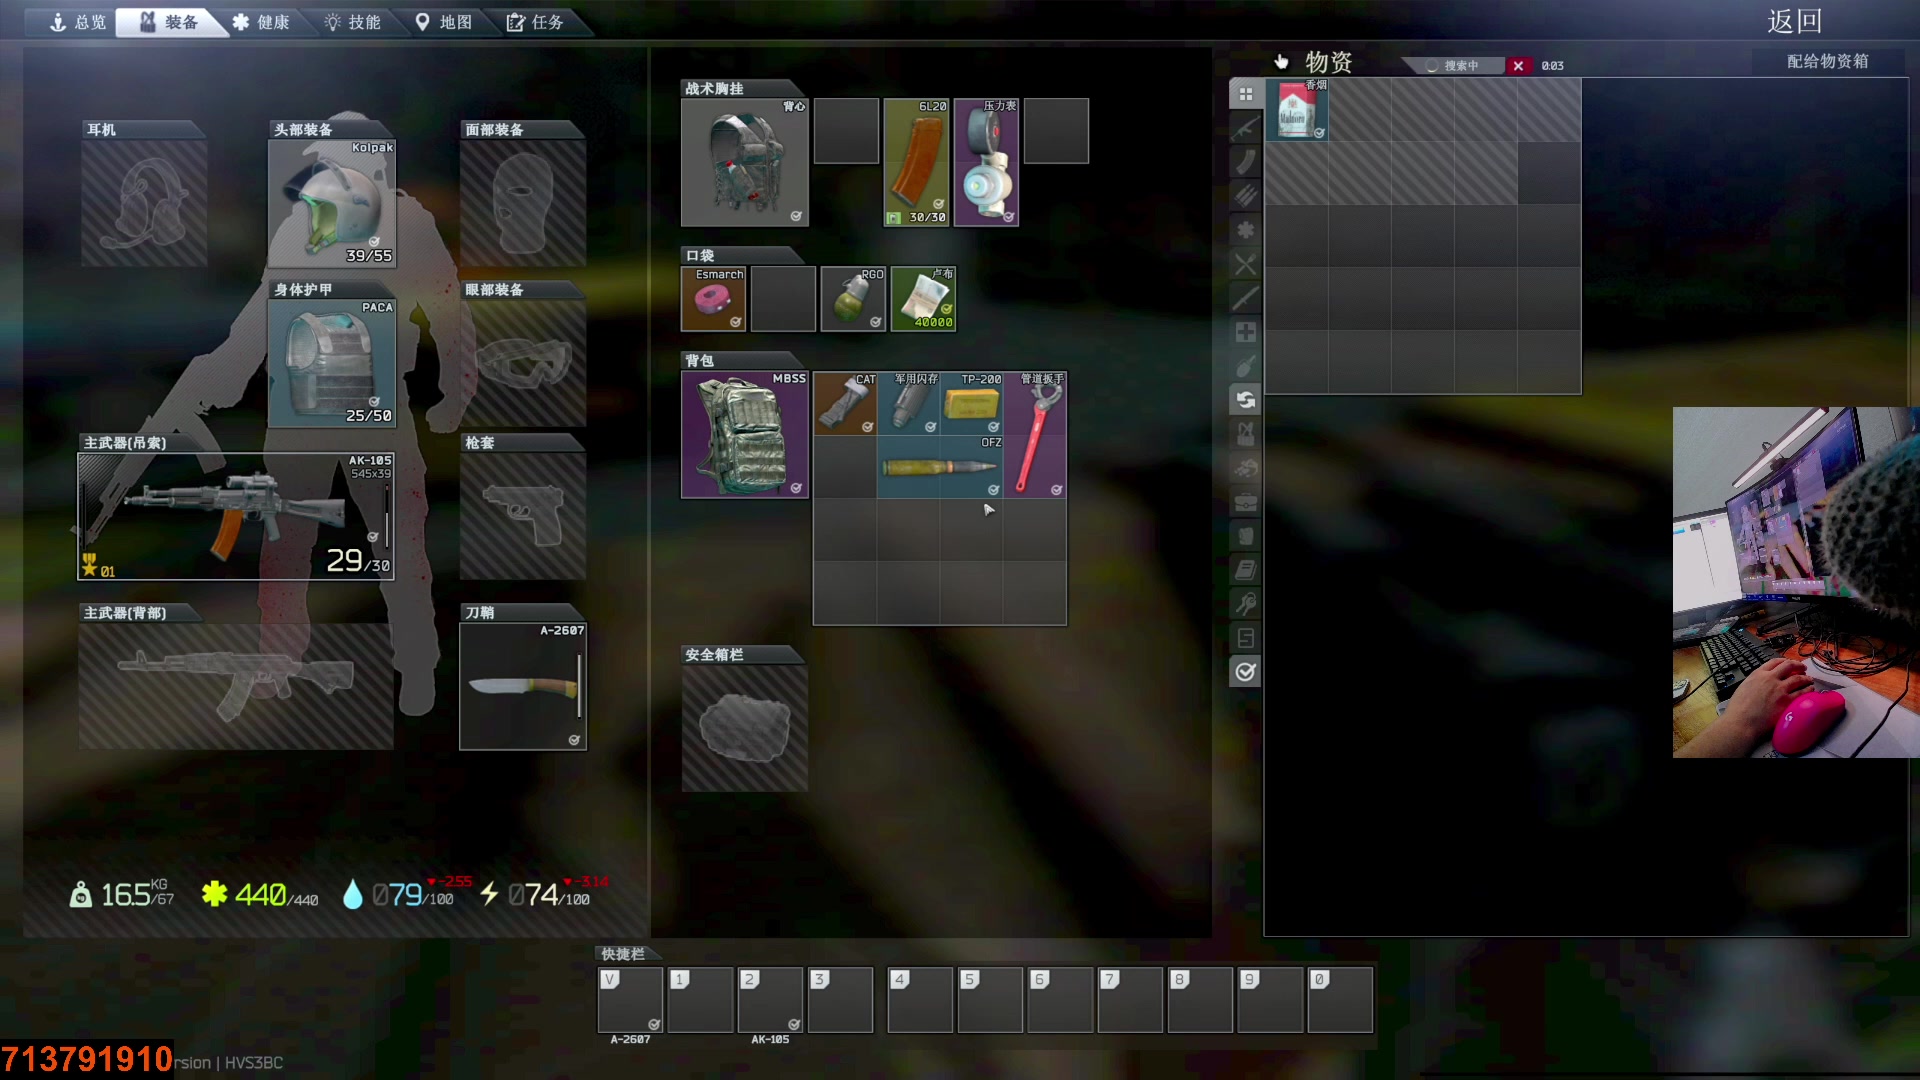Screen dimensions: 1920x1080
Task: Open the 配给物资箱 container label
Action: click(x=1827, y=61)
